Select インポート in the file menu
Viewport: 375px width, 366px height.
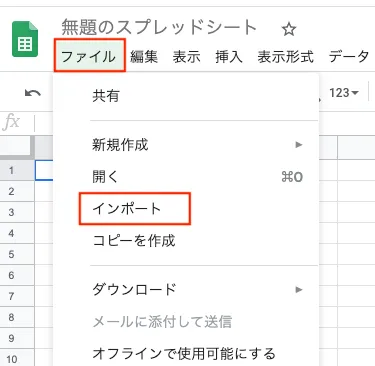186,209
